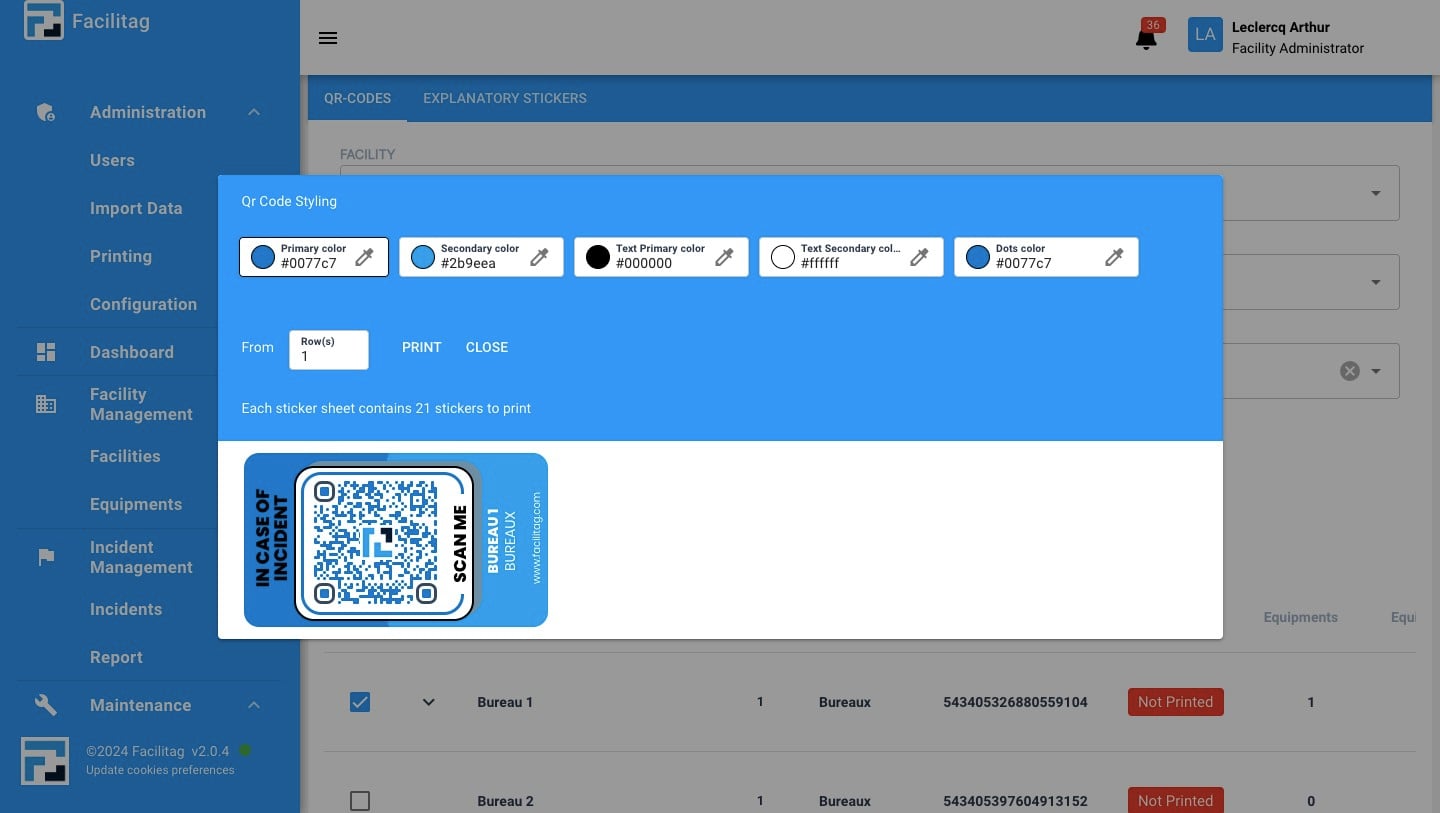Click the Secondary color hex value #2b9eea
The image size is (1440, 813).
coord(468,263)
